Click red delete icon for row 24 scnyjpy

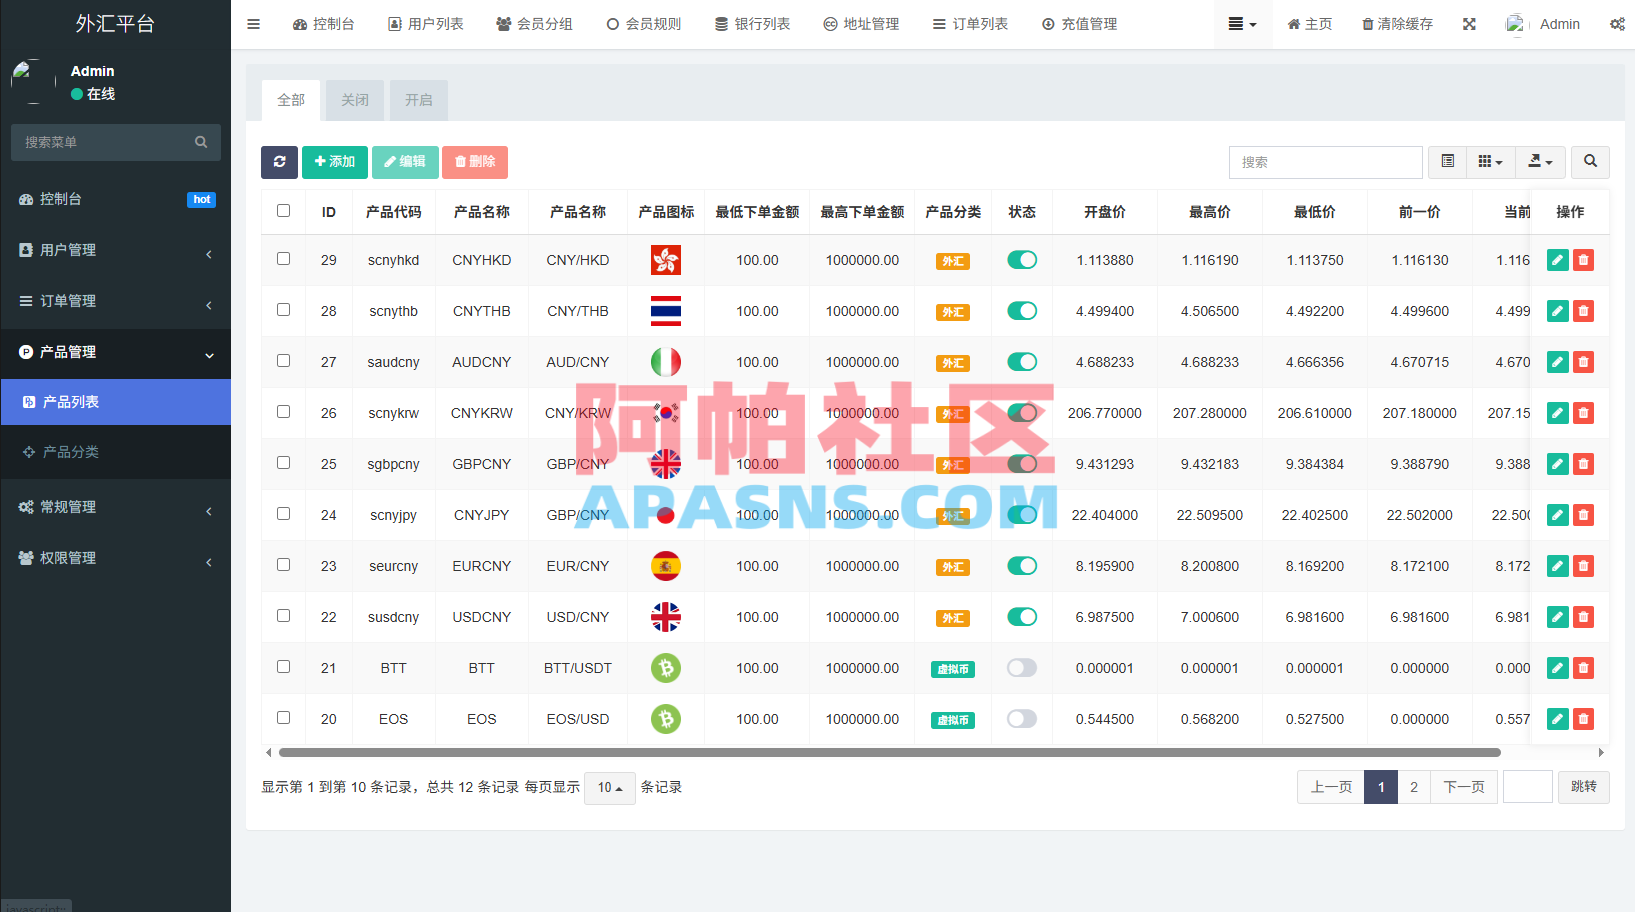1583,515
